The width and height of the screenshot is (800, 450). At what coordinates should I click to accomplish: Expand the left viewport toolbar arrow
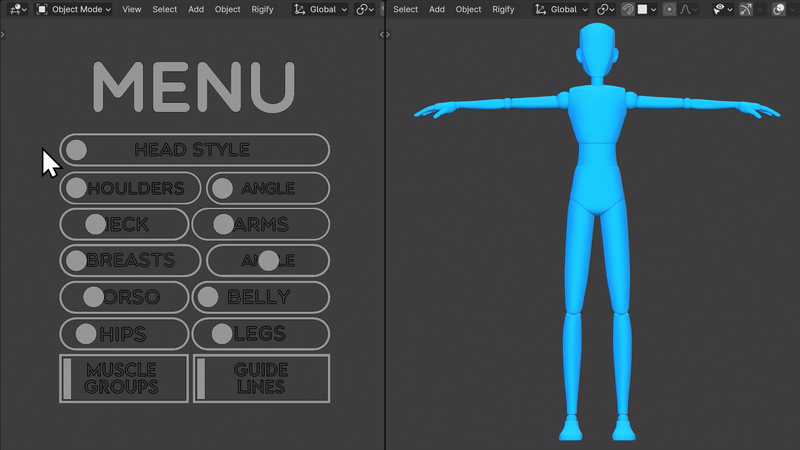pyautogui.click(x=3, y=34)
